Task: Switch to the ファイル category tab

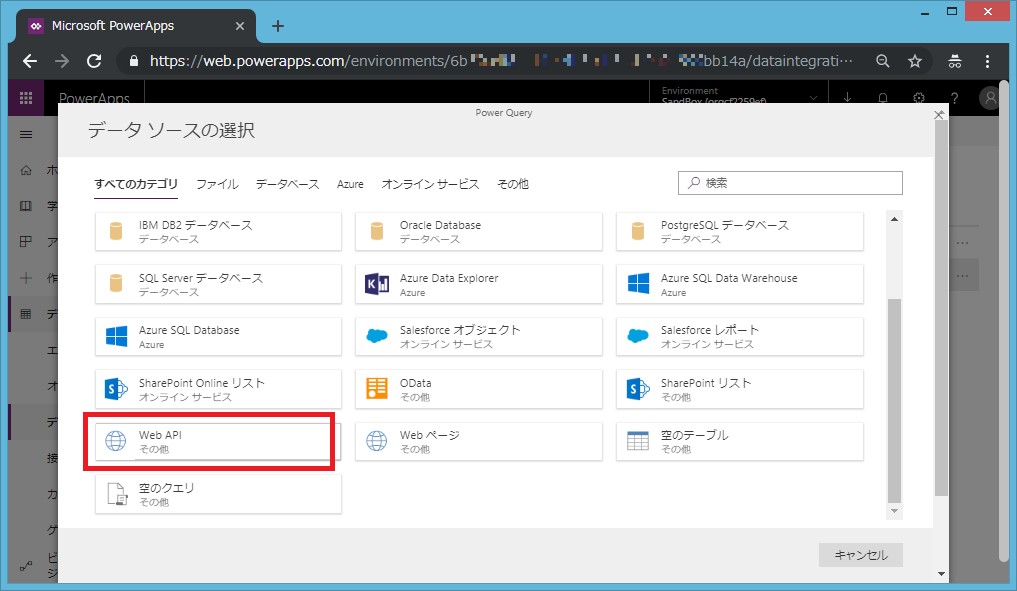Action: [x=217, y=184]
